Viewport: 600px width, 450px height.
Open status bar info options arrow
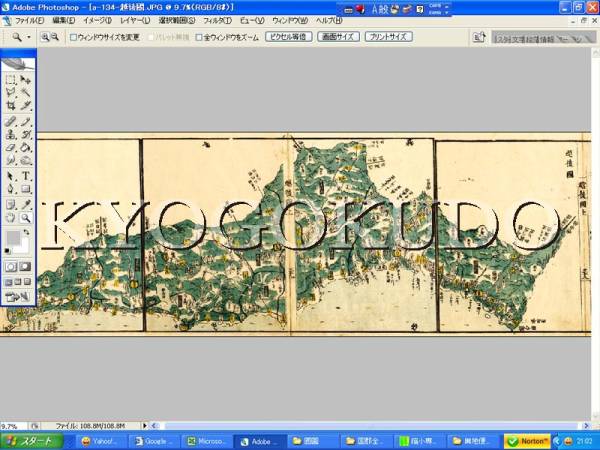click(145, 426)
